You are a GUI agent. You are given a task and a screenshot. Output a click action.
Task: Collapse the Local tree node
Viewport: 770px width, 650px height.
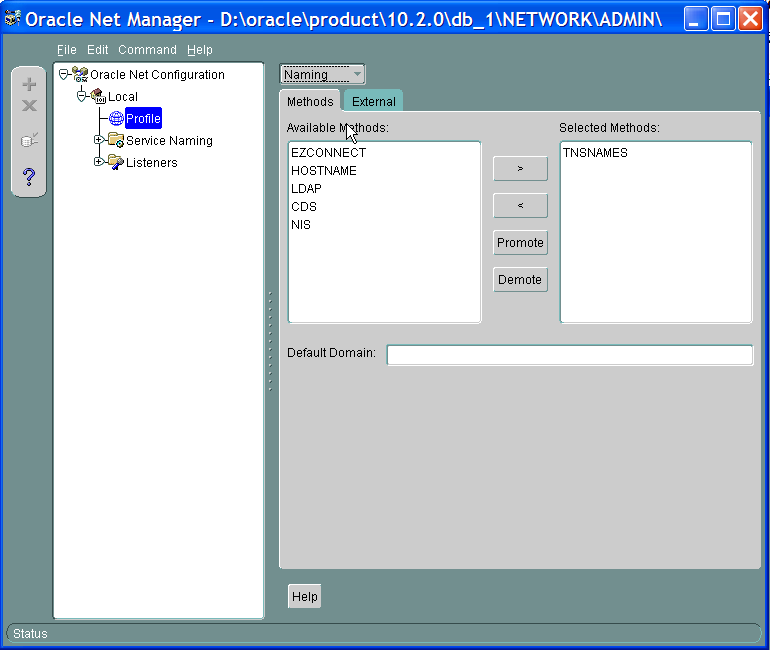tap(82, 96)
